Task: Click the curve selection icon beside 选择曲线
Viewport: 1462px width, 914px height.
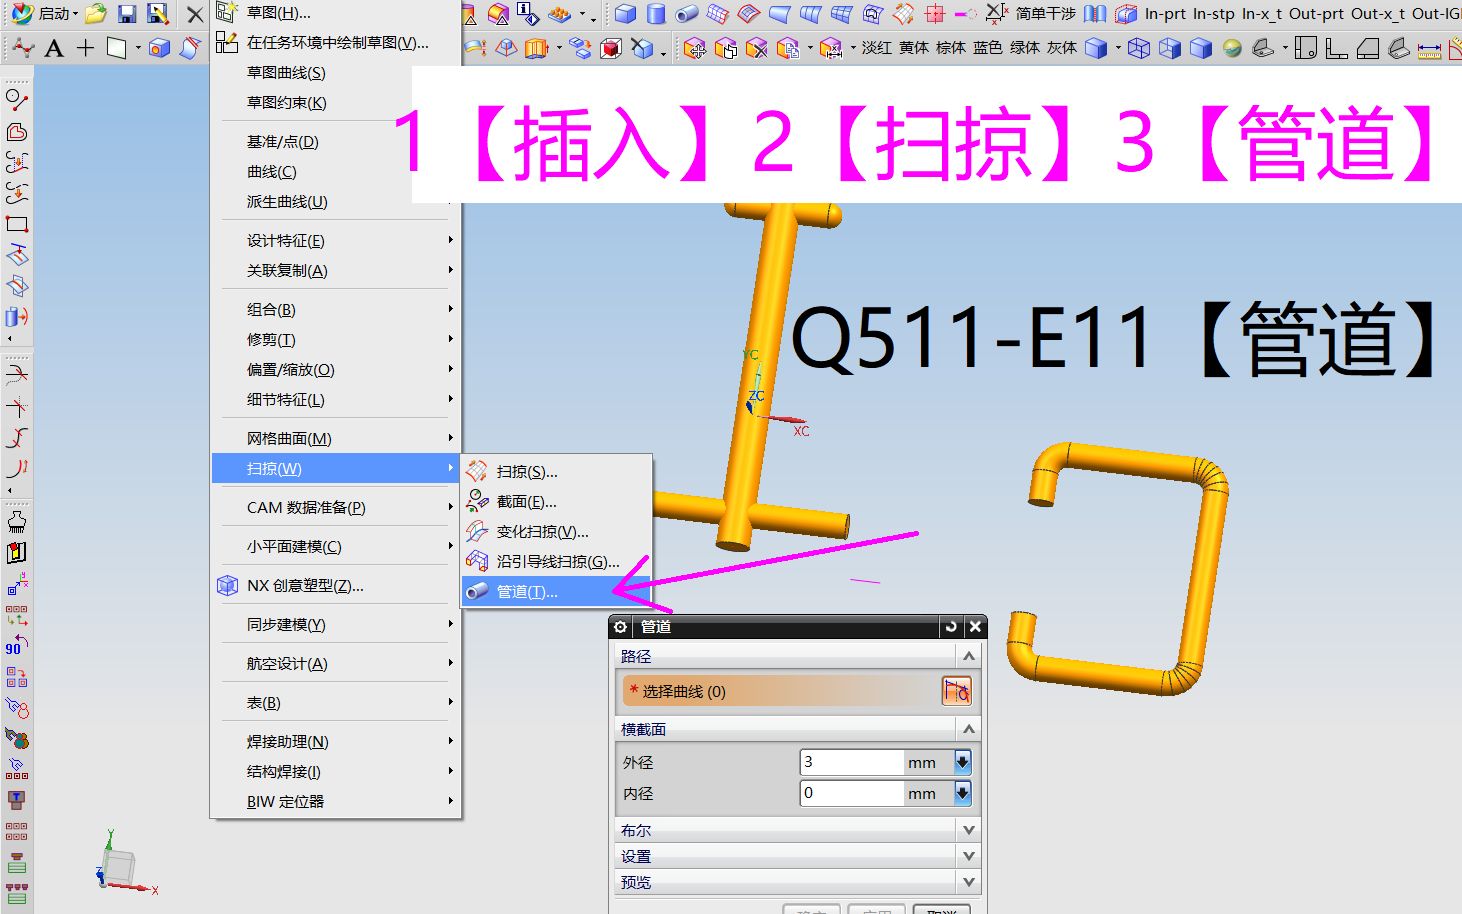Action: pos(957,690)
